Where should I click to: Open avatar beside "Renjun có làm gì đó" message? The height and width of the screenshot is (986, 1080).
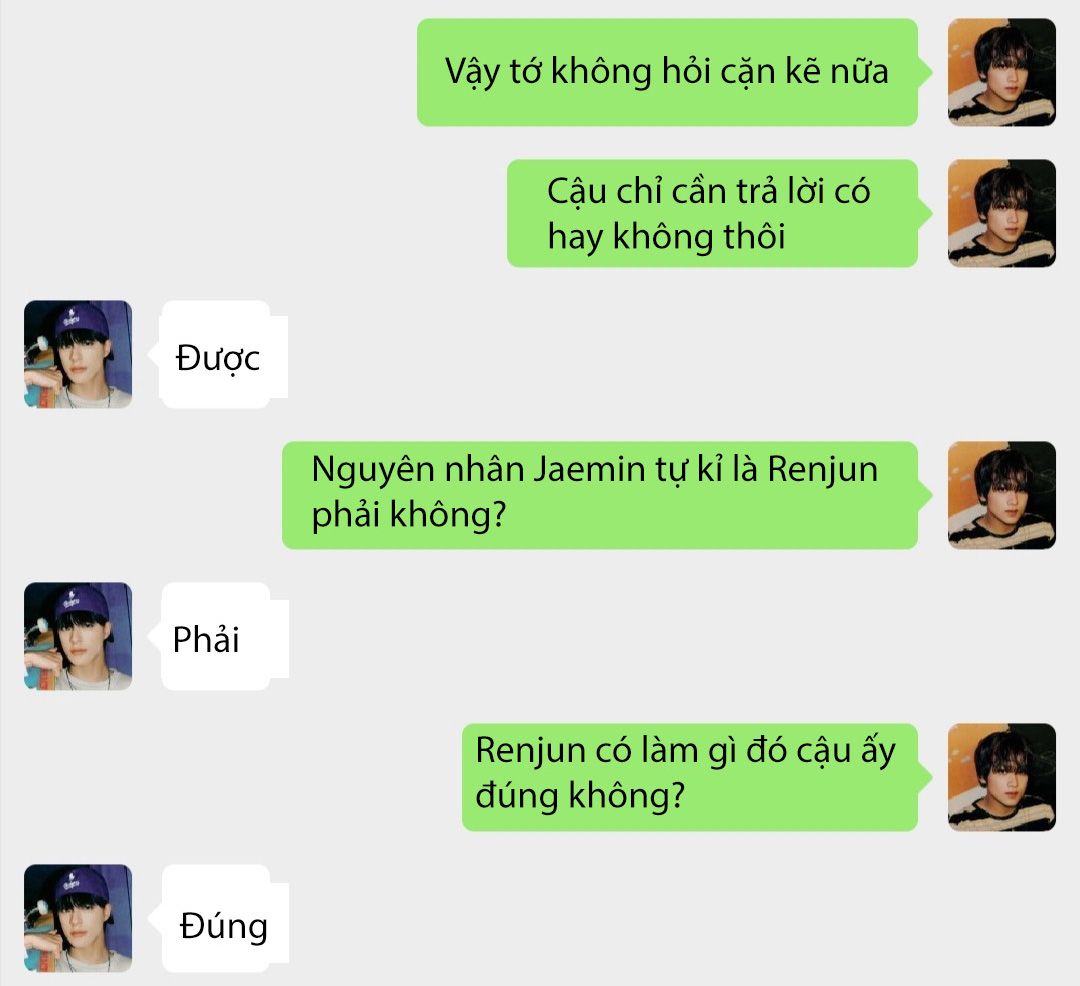click(1001, 777)
